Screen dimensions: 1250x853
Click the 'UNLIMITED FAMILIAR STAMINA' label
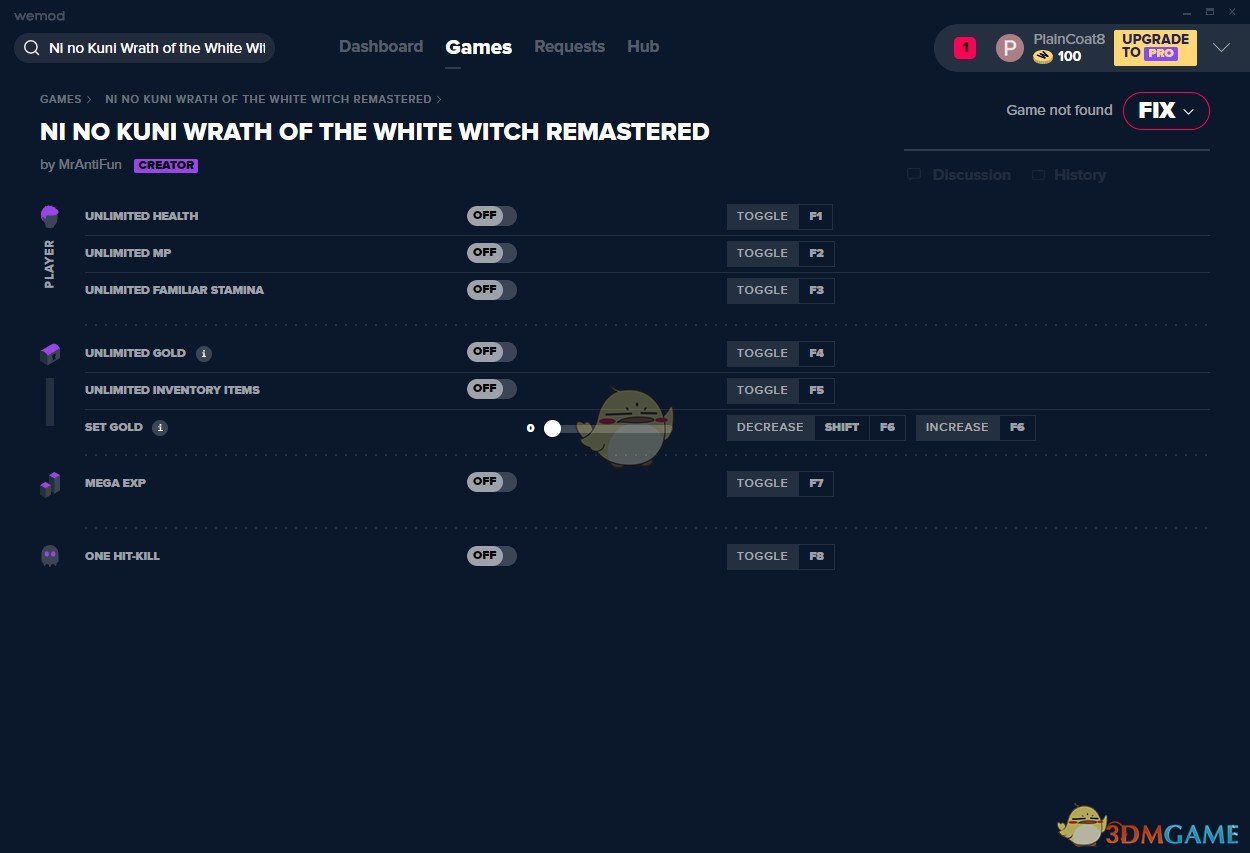174,290
